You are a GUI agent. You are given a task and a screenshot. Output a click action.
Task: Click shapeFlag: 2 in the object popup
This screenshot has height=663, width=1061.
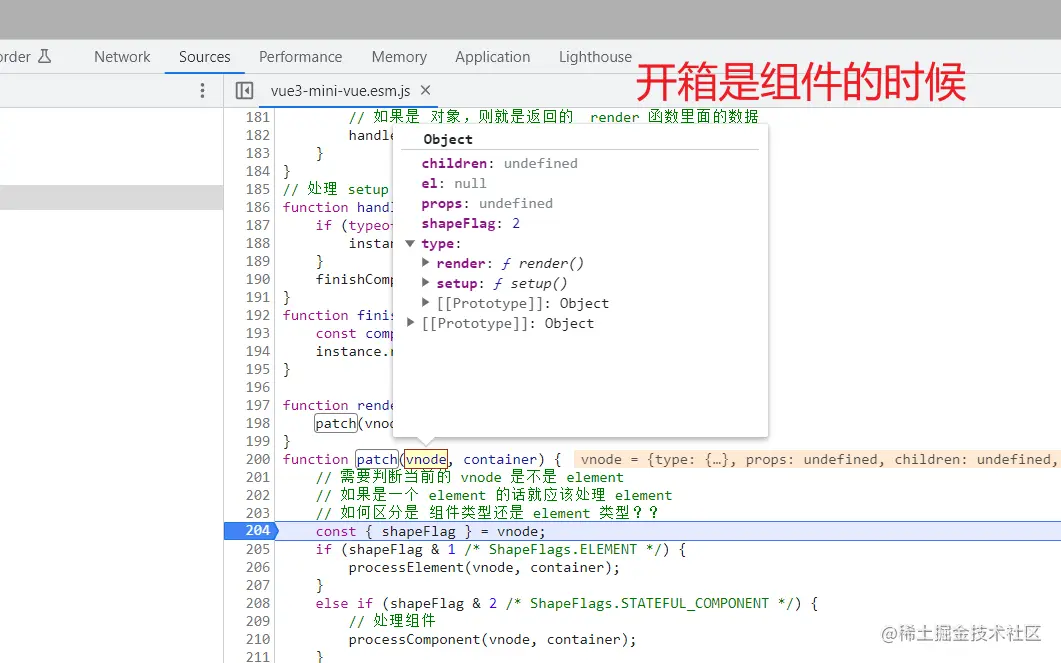pos(470,223)
